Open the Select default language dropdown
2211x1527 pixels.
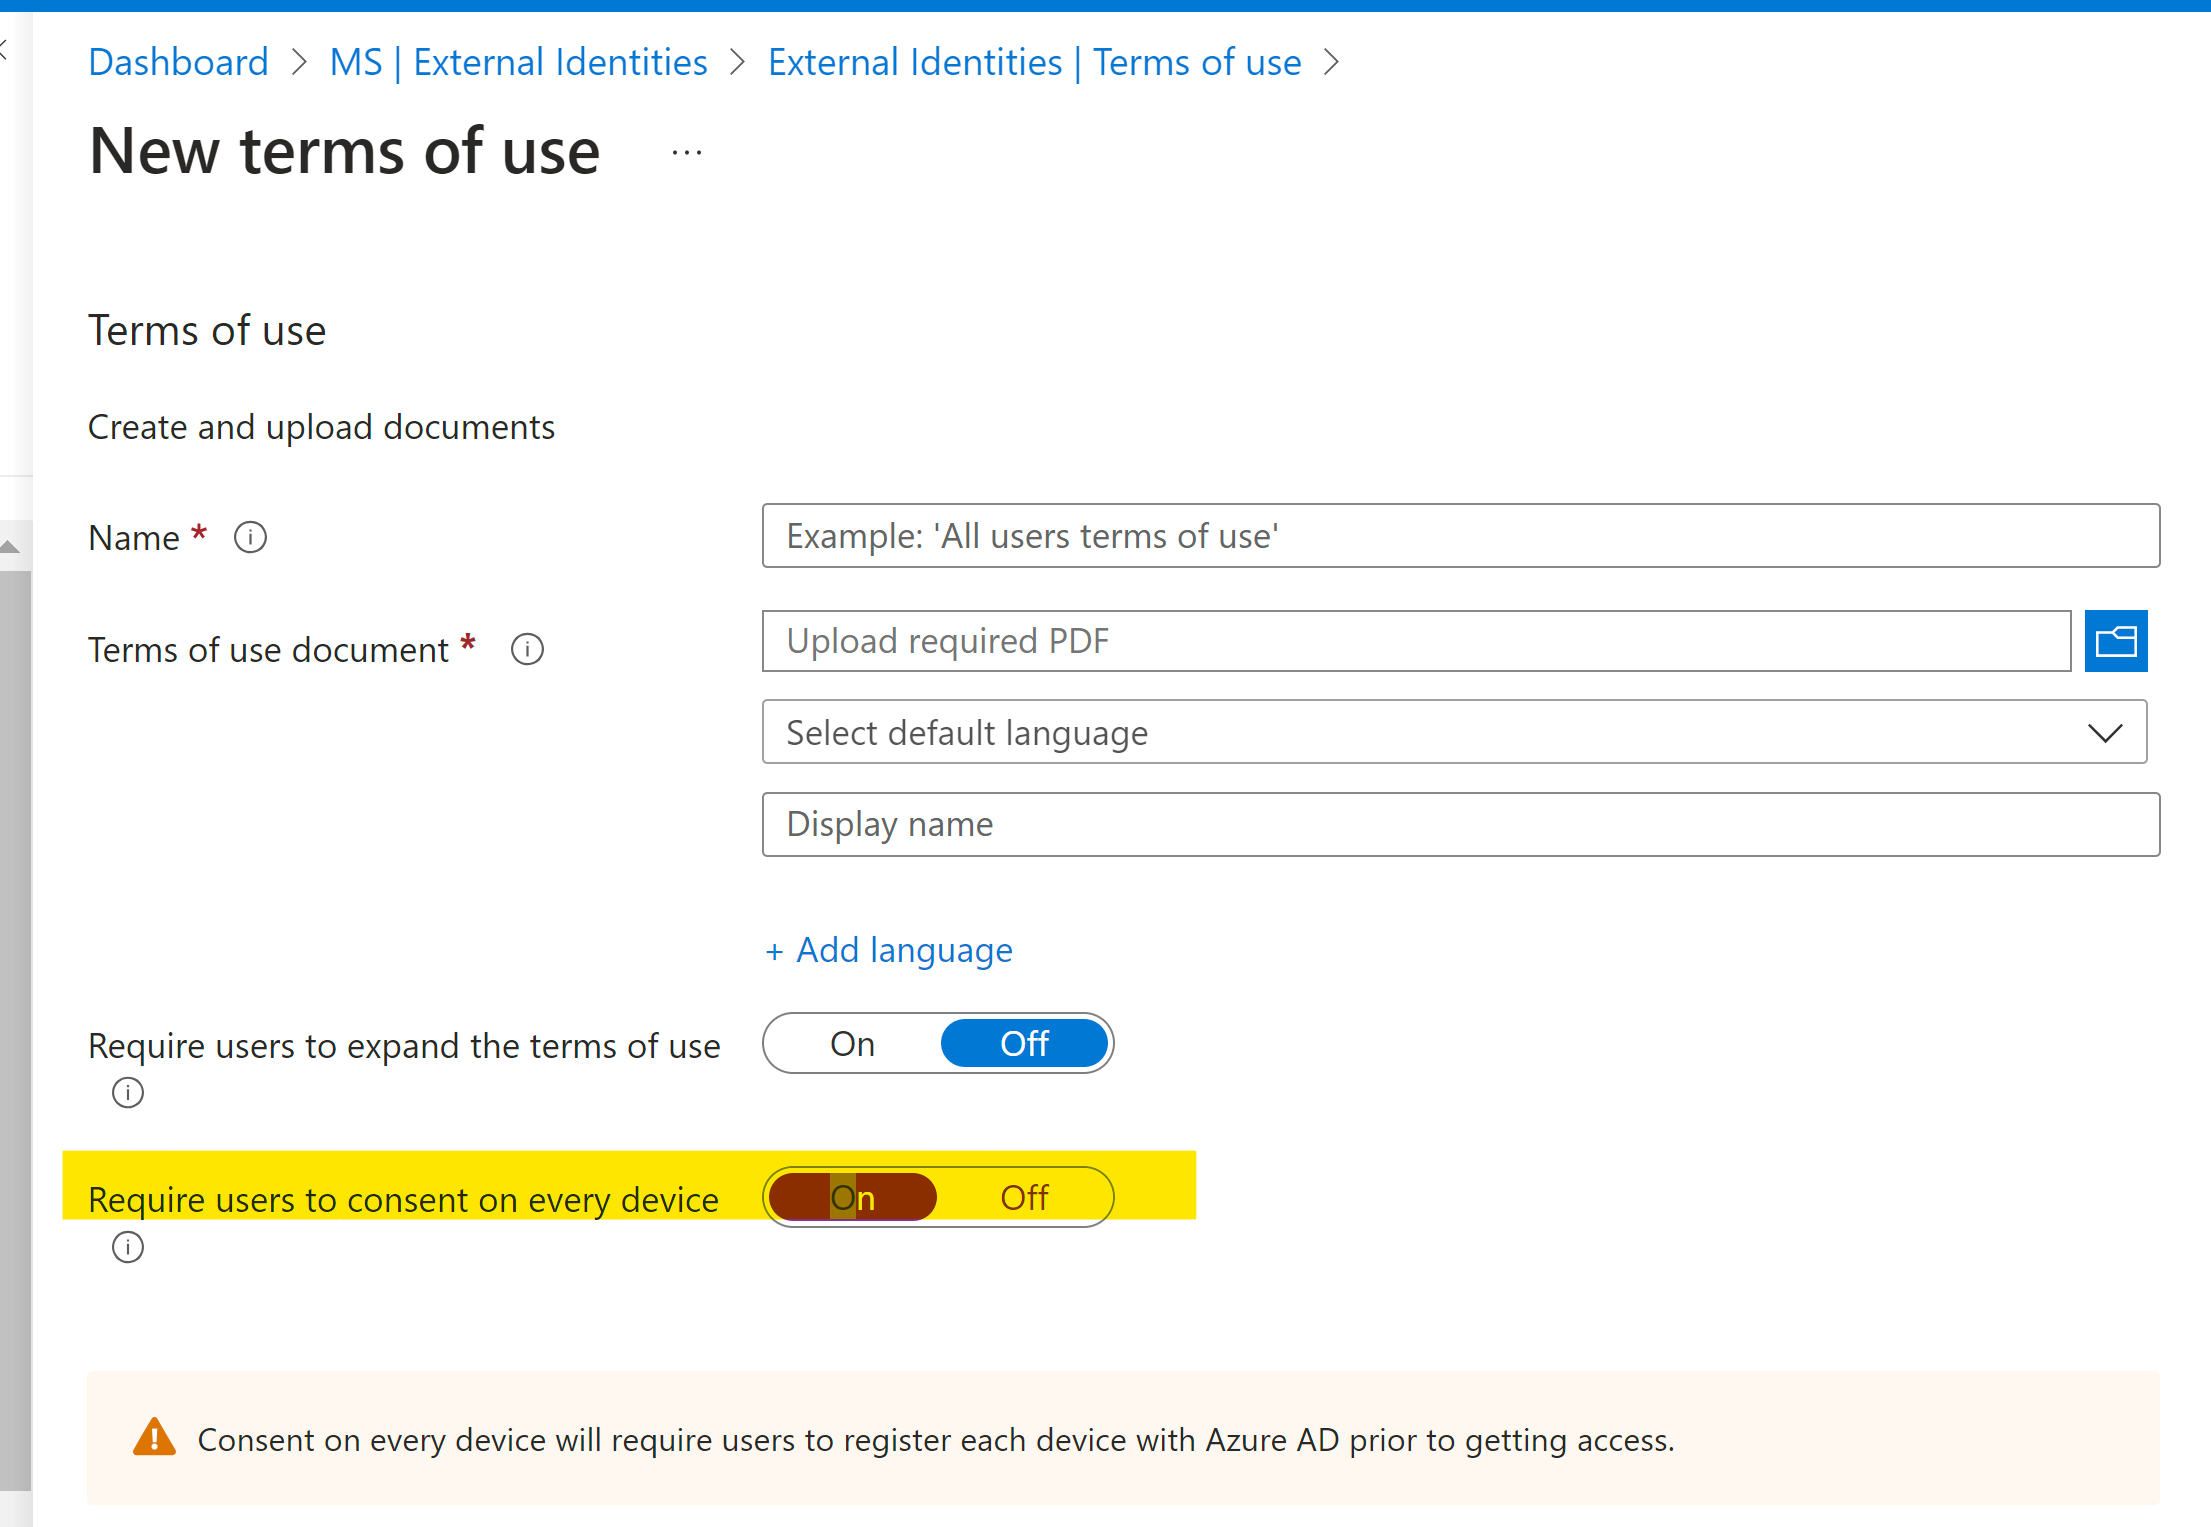(1454, 732)
